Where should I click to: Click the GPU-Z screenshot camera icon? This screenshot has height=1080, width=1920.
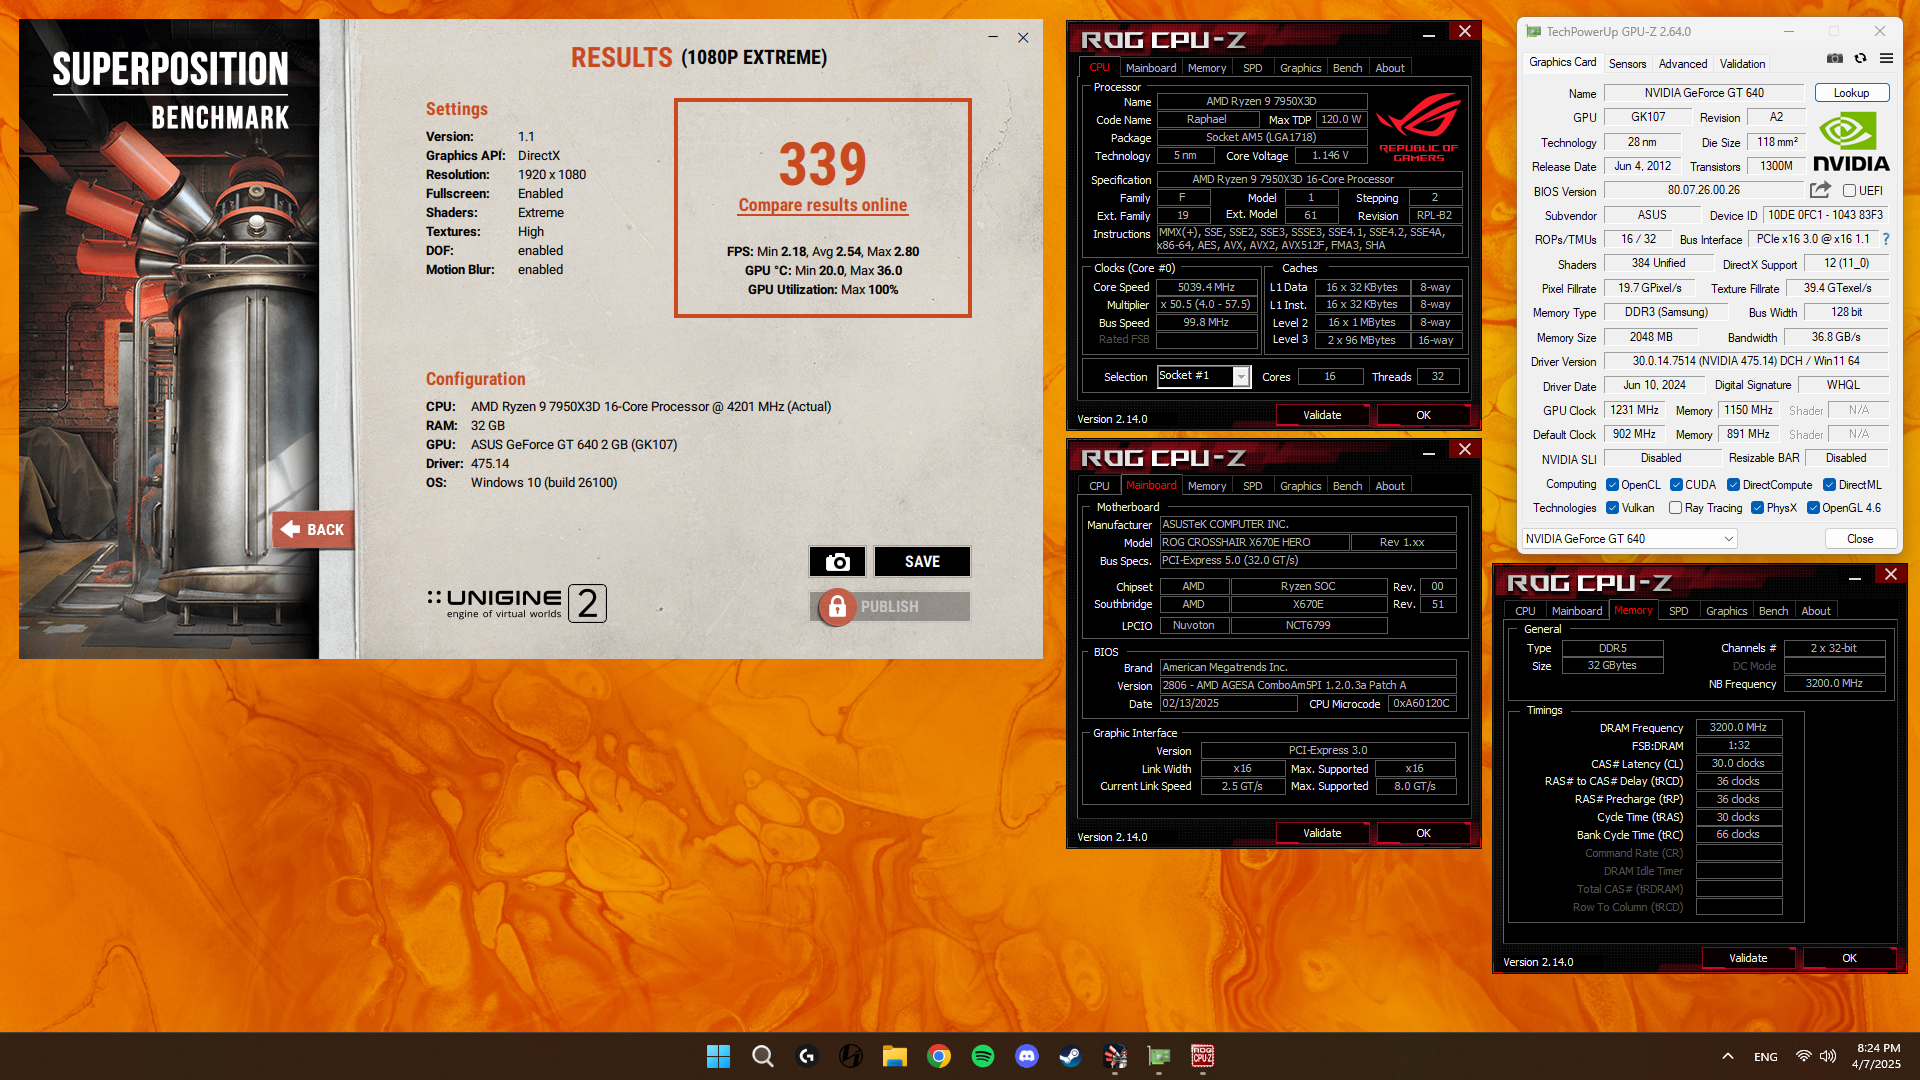(x=1835, y=59)
